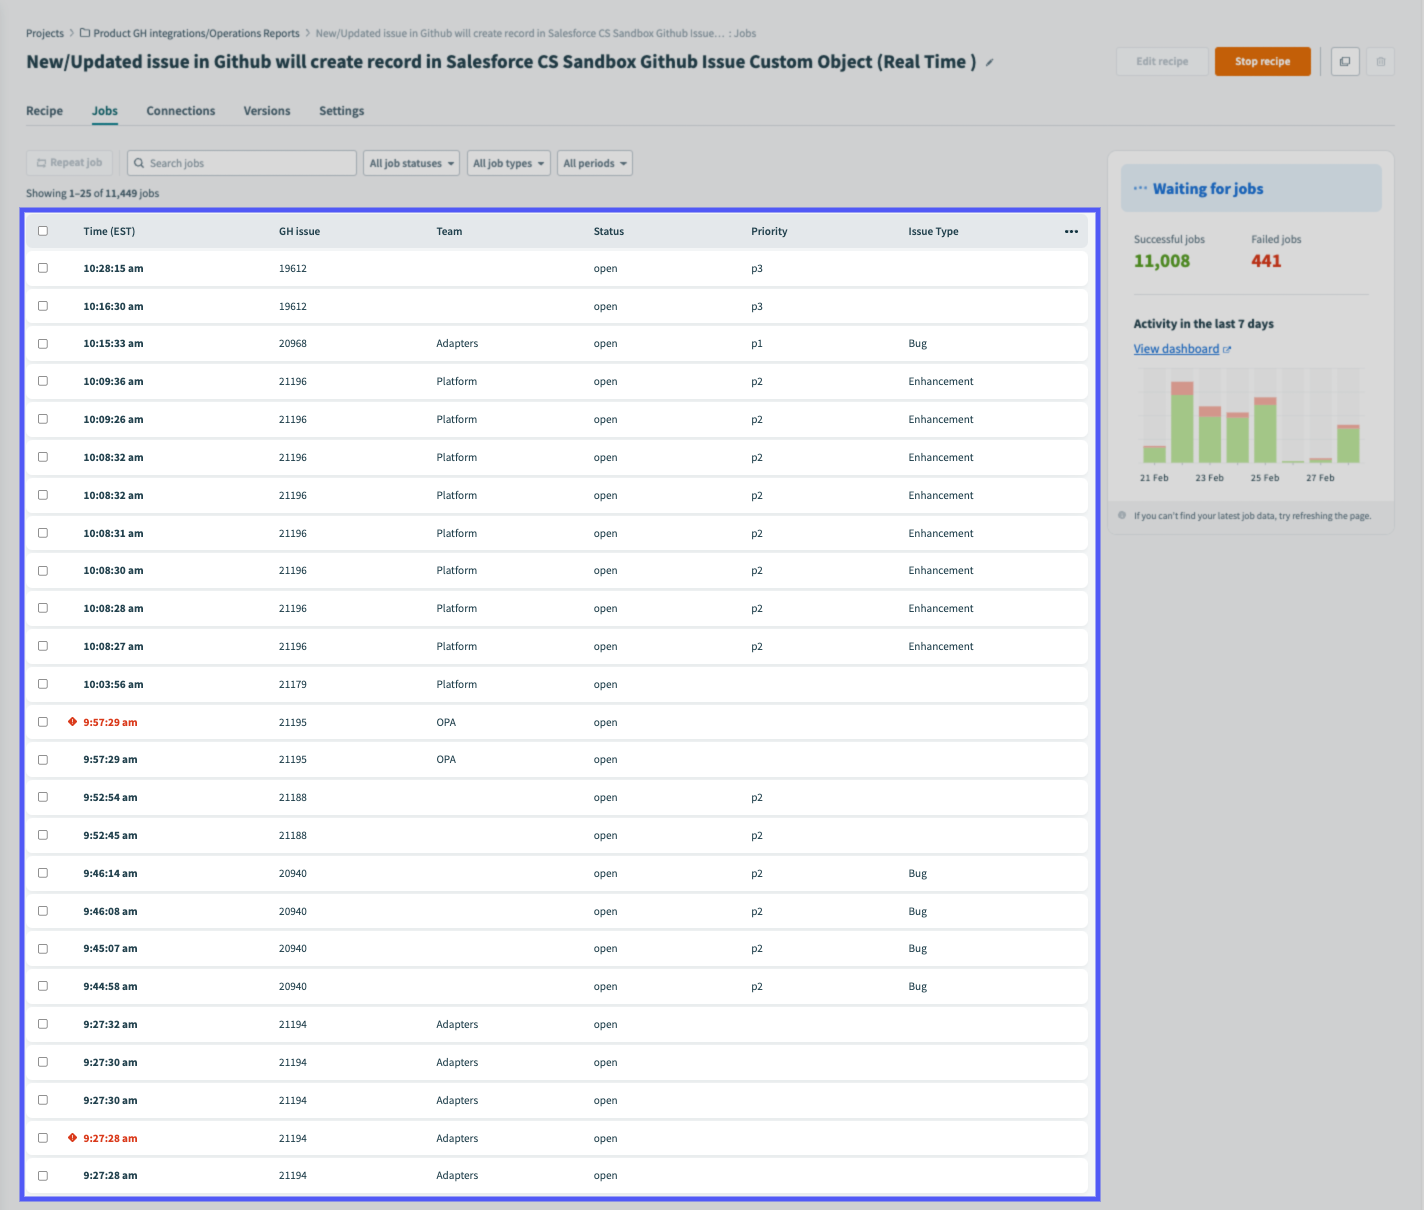This screenshot has width=1424, height=1210.
Task: Open the All periods dropdown
Action: pos(594,162)
